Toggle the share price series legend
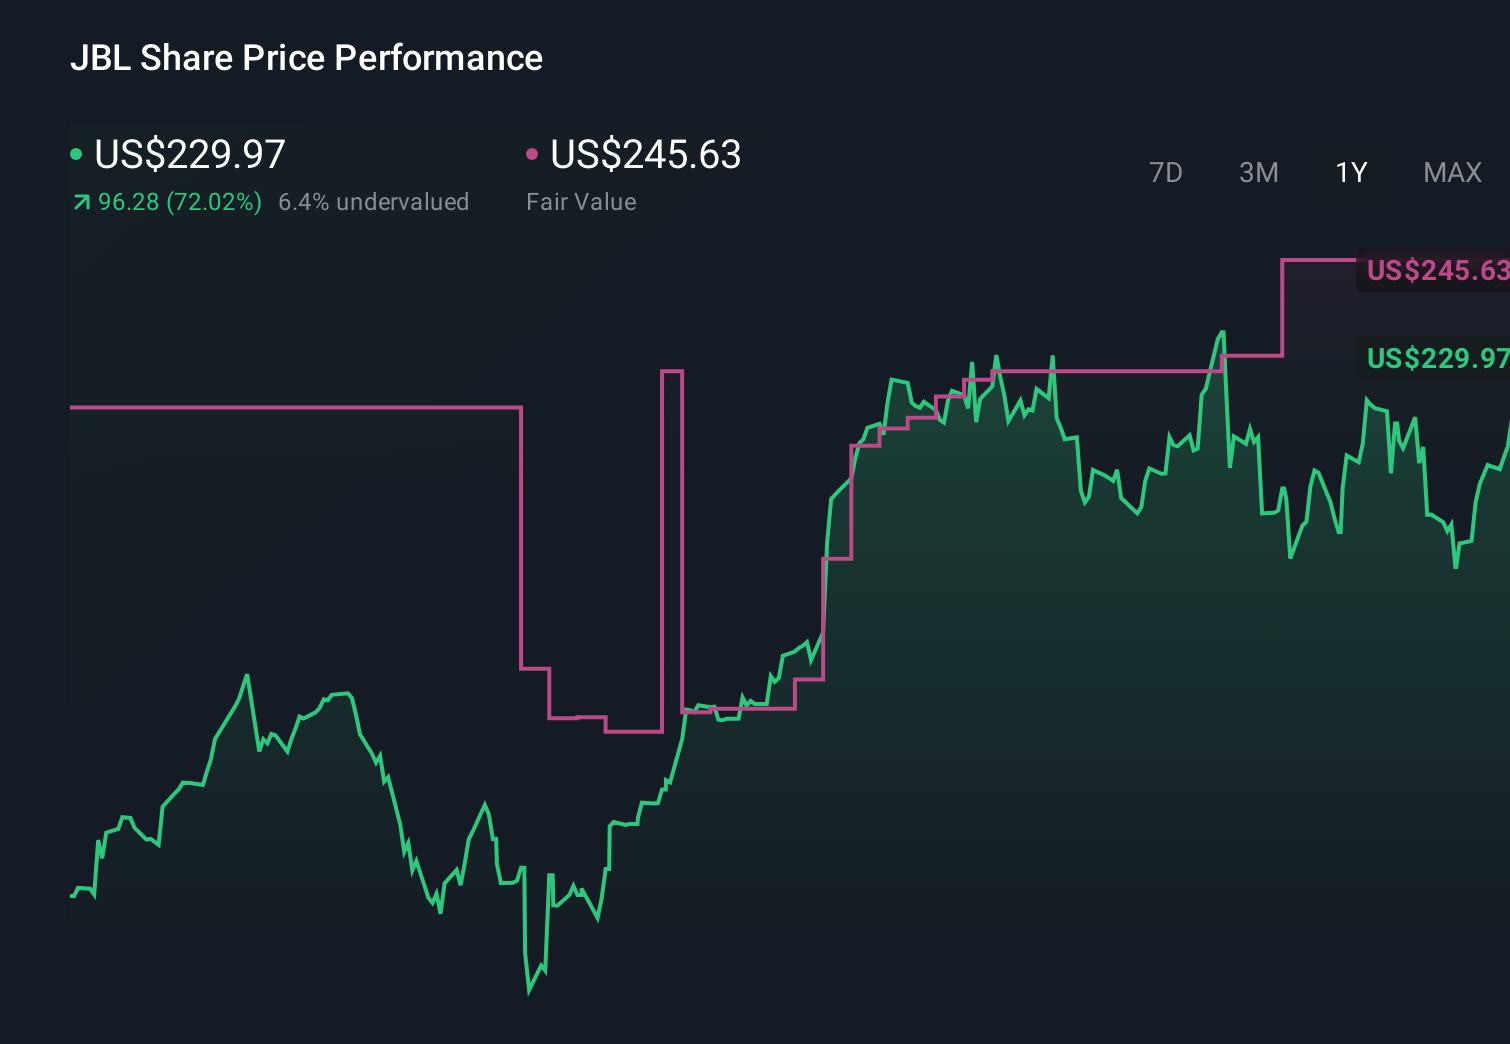The image size is (1510, 1044). 188,155
